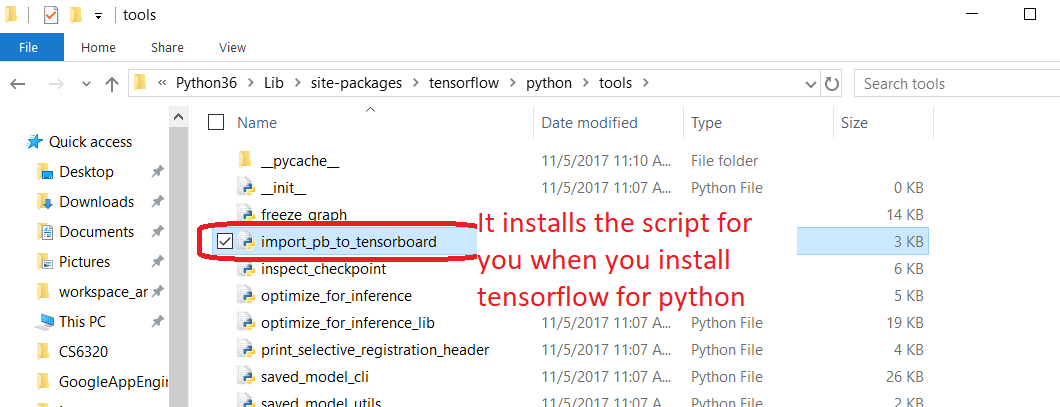Click the This PC computer icon

coord(45,322)
